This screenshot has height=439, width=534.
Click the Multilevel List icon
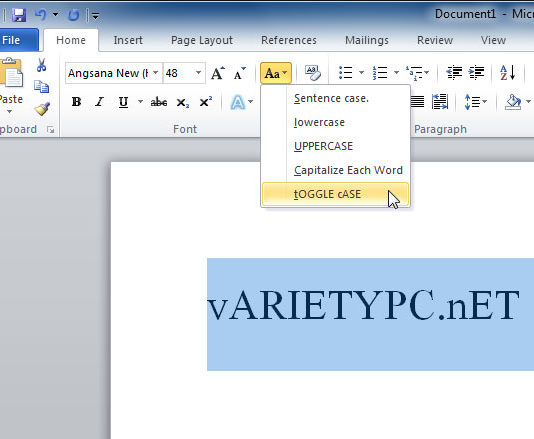pos(414,73)
